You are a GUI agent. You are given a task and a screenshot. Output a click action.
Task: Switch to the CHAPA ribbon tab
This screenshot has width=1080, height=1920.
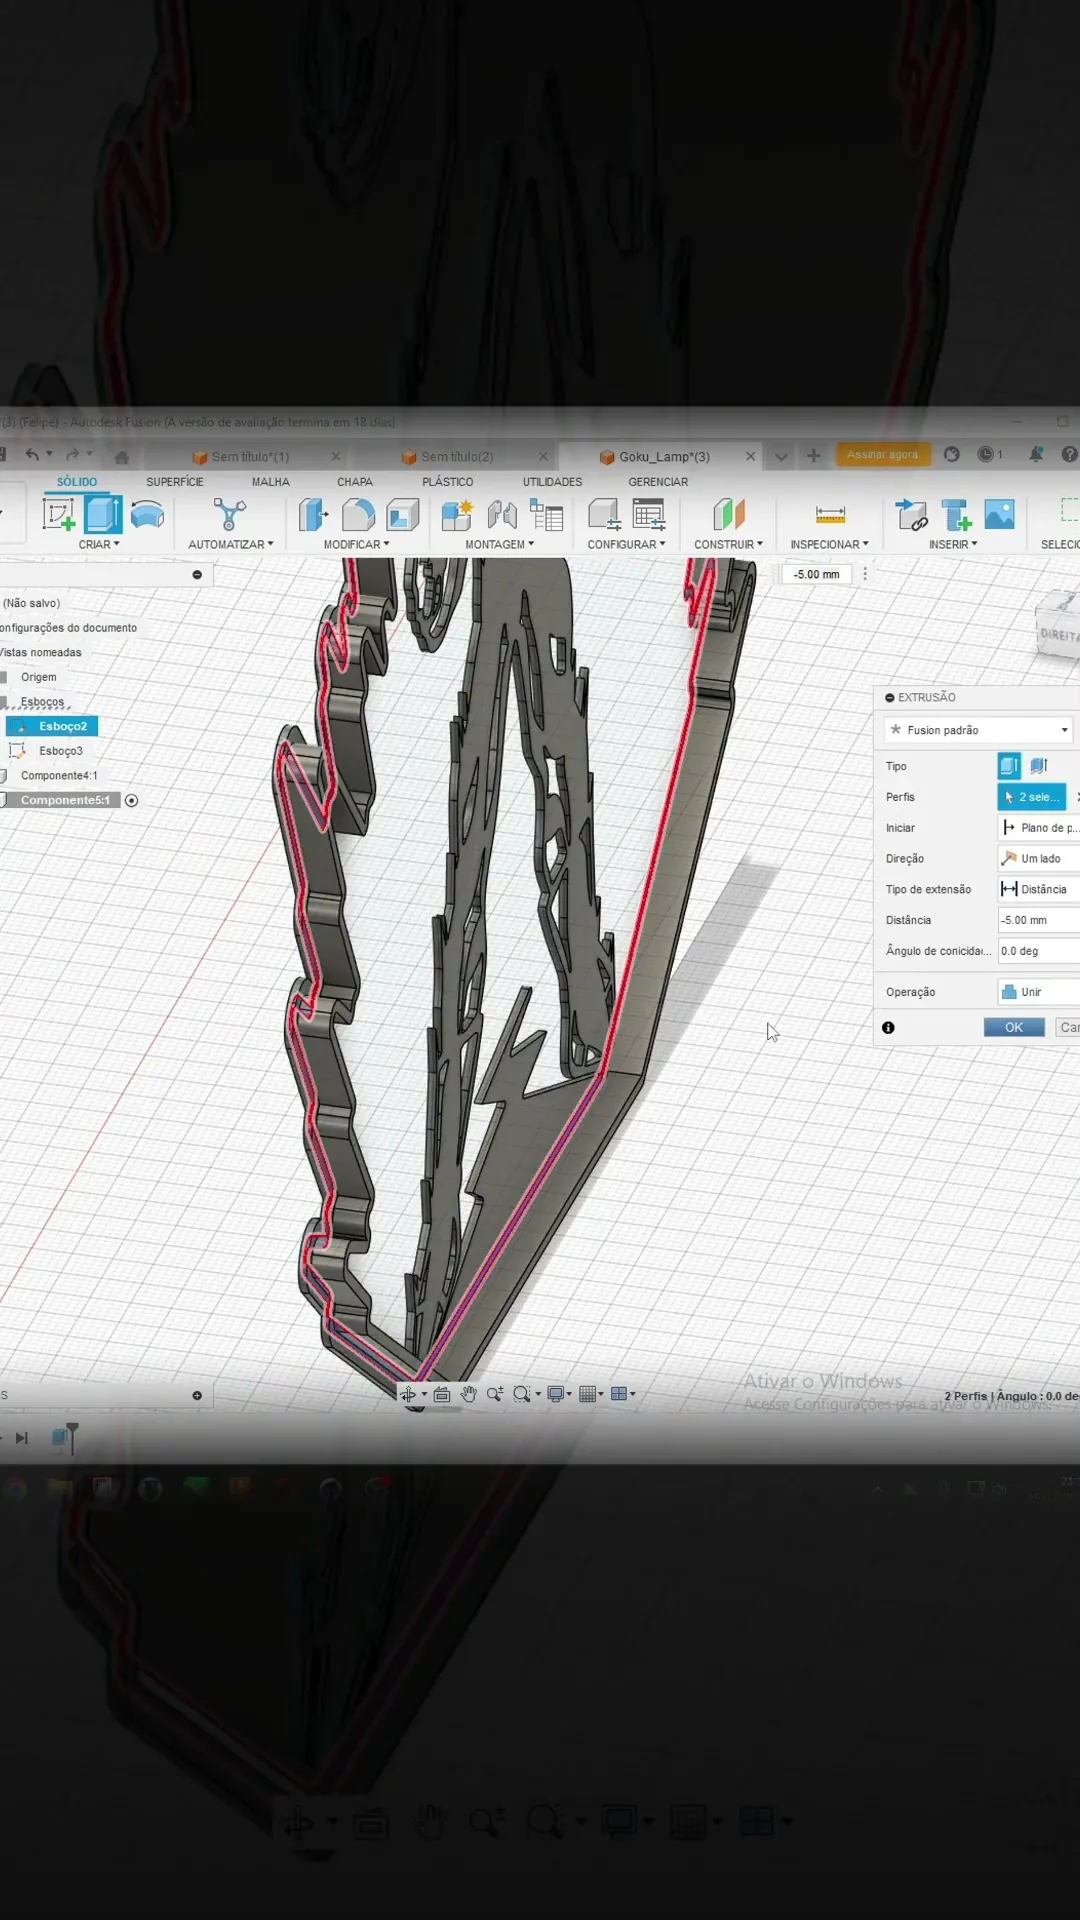click(354, 482)
